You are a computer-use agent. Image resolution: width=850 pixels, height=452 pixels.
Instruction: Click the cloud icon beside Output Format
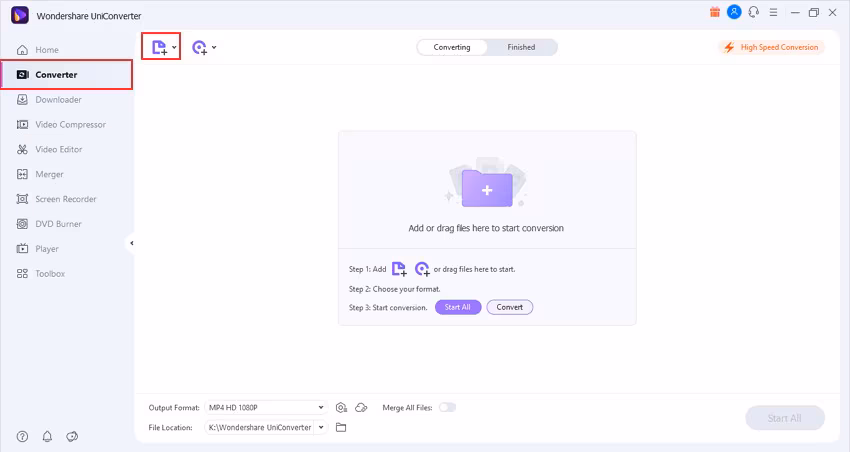pos(361,408)
